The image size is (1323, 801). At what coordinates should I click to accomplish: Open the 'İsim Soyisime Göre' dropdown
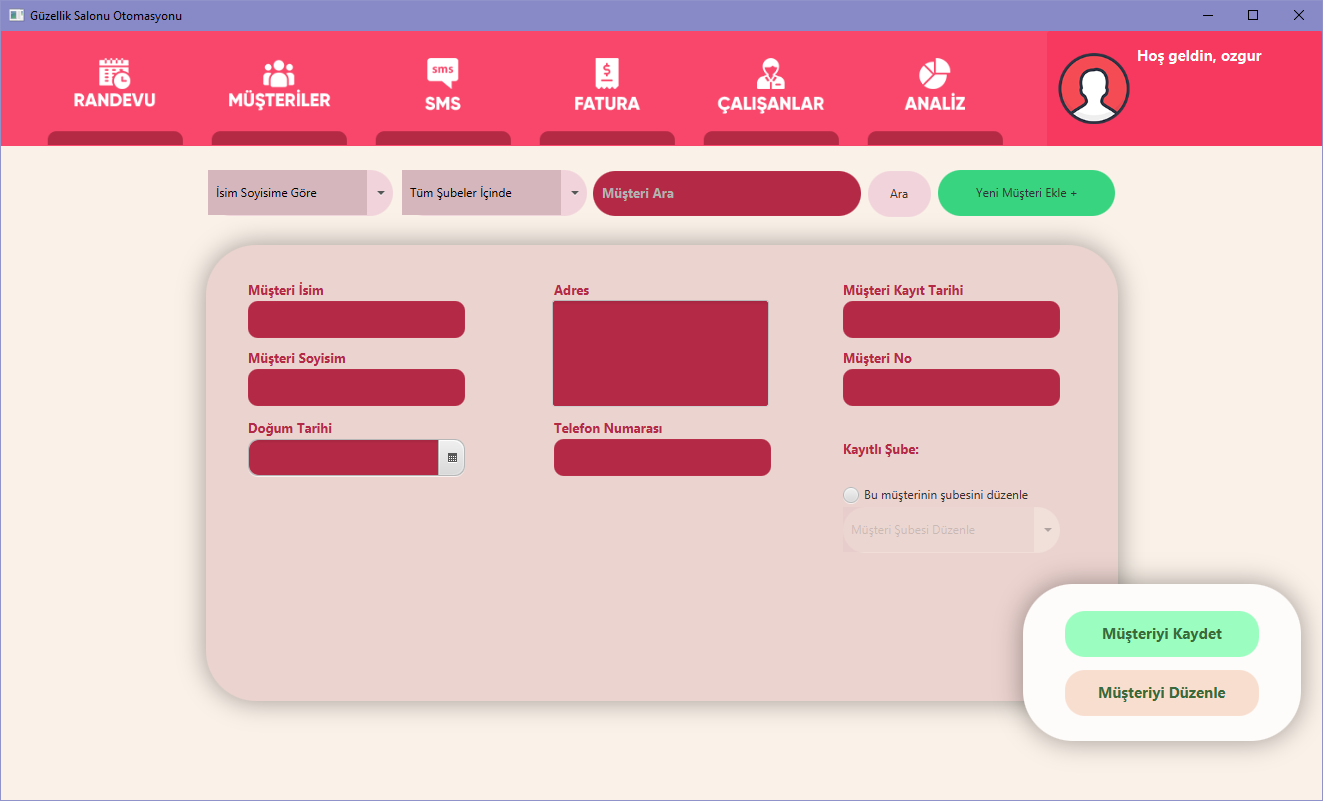click(x=380, y=192)
